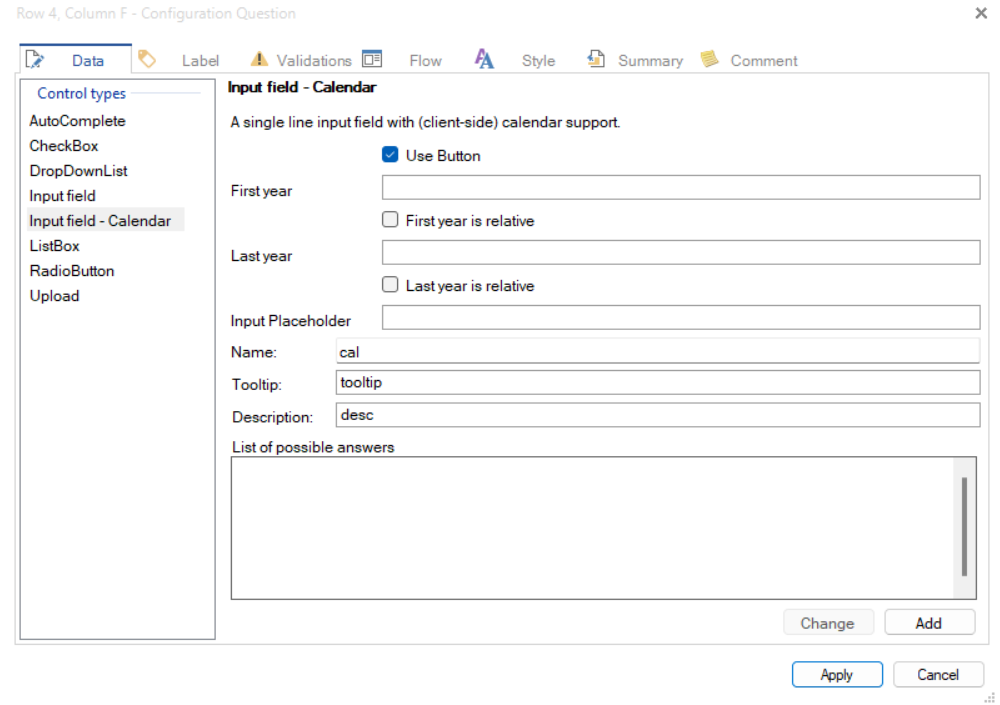Click the Summary tab document icon
The image size is (1000, 705).
tap(596, 59)
